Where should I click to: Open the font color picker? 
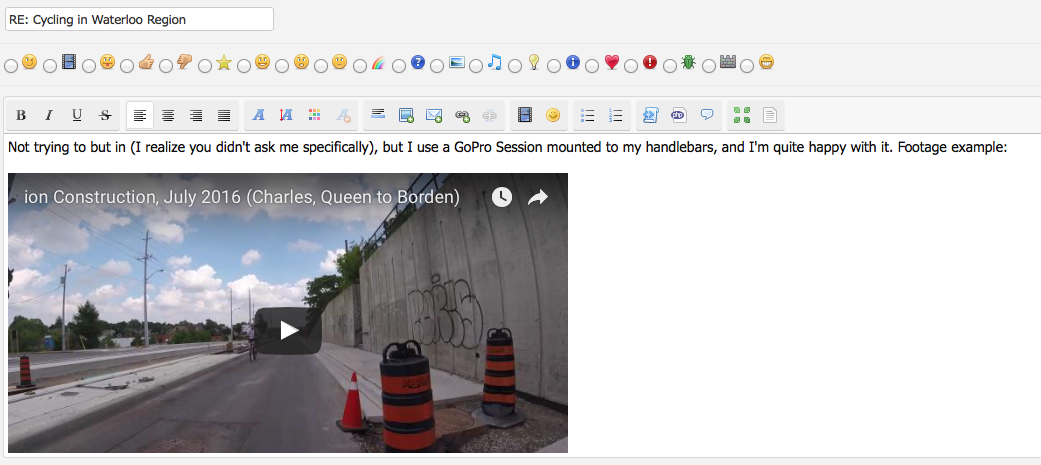(x=314, y=115)
